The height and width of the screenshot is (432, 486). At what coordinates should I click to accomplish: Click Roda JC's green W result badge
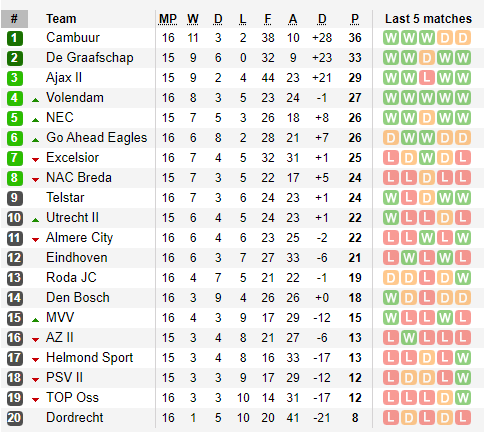tap(463, 278)
